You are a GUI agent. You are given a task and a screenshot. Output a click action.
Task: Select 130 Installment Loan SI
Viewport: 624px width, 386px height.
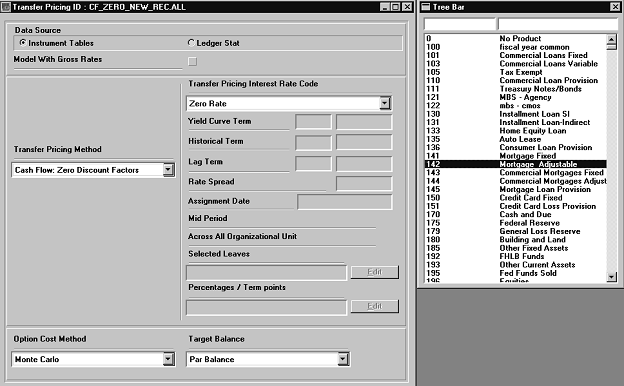click(x=516, y=114)
